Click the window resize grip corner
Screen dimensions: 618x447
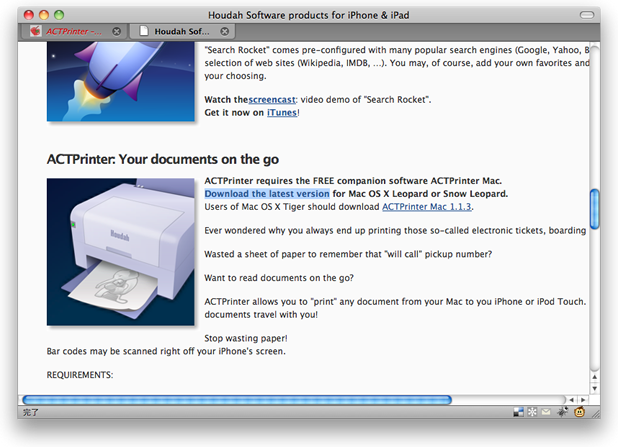tap(596, 413)
